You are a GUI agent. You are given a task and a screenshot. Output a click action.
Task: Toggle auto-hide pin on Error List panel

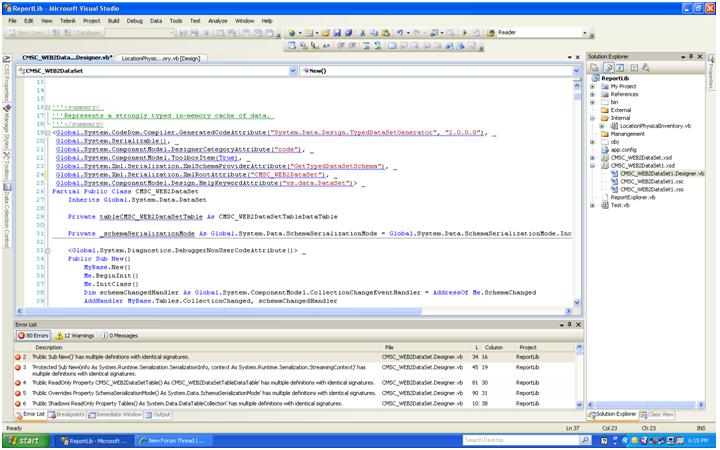[570, 325]
